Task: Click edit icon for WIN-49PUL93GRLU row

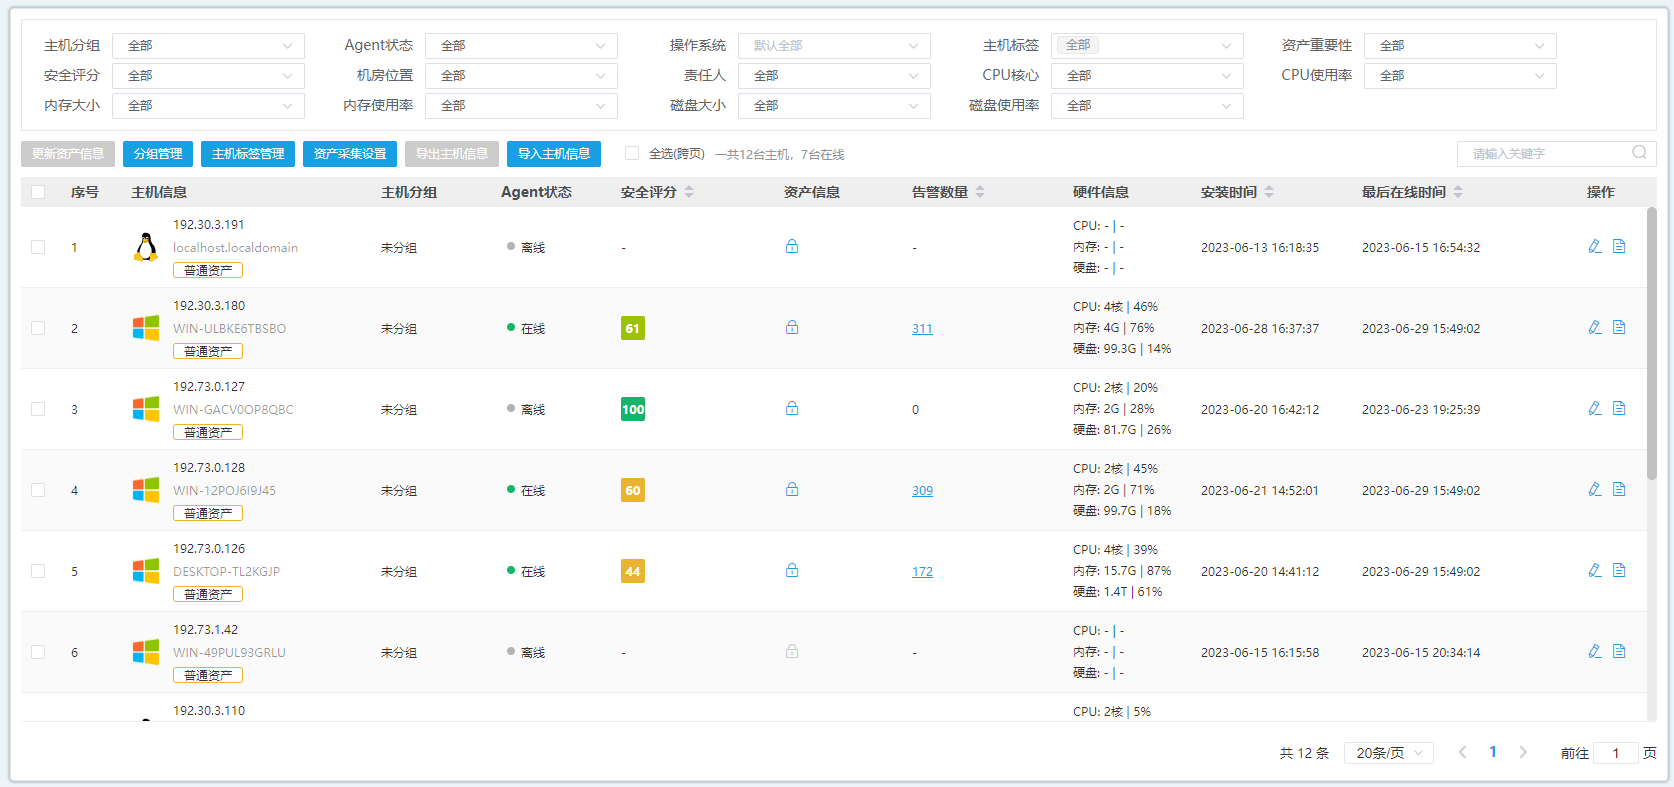Action: point(1594,651)
